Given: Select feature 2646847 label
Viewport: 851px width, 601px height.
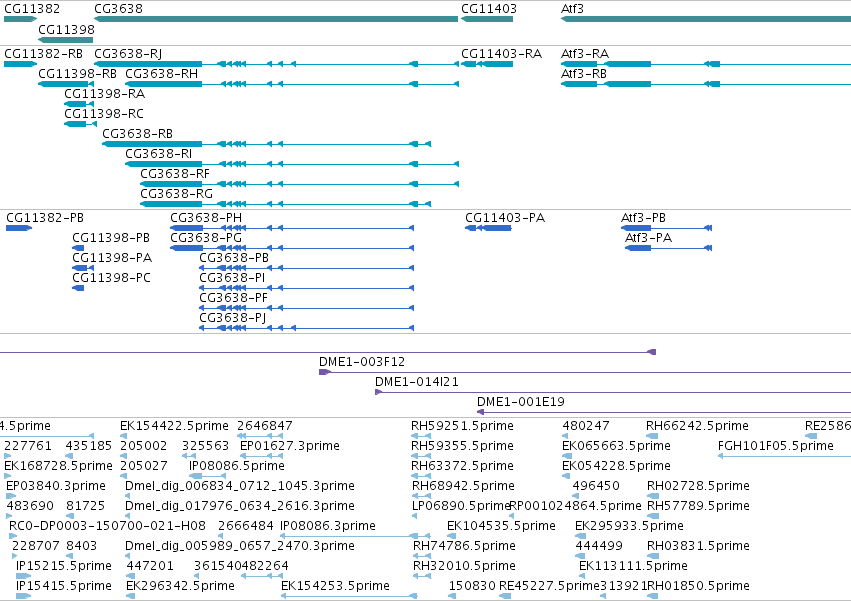Looking at the screenshot, I should coord(265,426).
